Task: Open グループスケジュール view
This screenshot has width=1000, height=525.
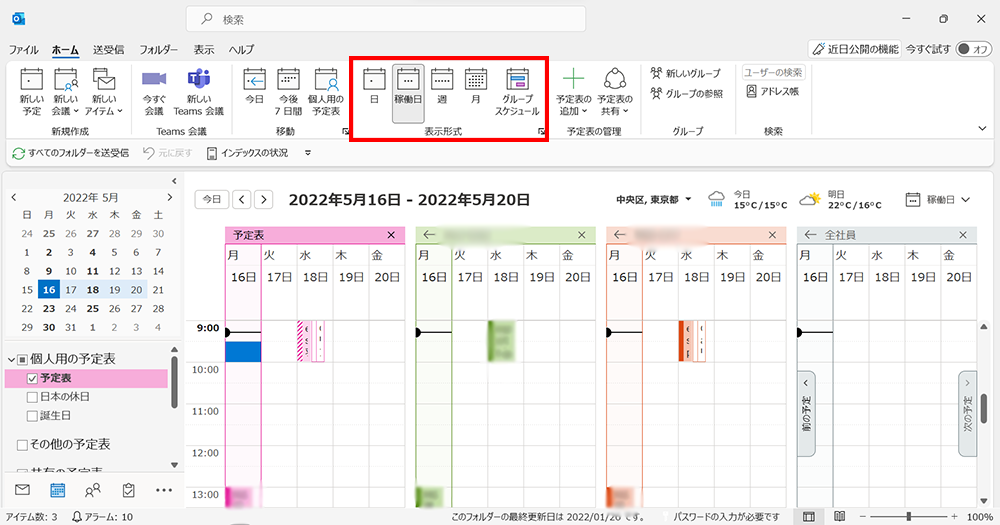Action: [x=517, y=90]
